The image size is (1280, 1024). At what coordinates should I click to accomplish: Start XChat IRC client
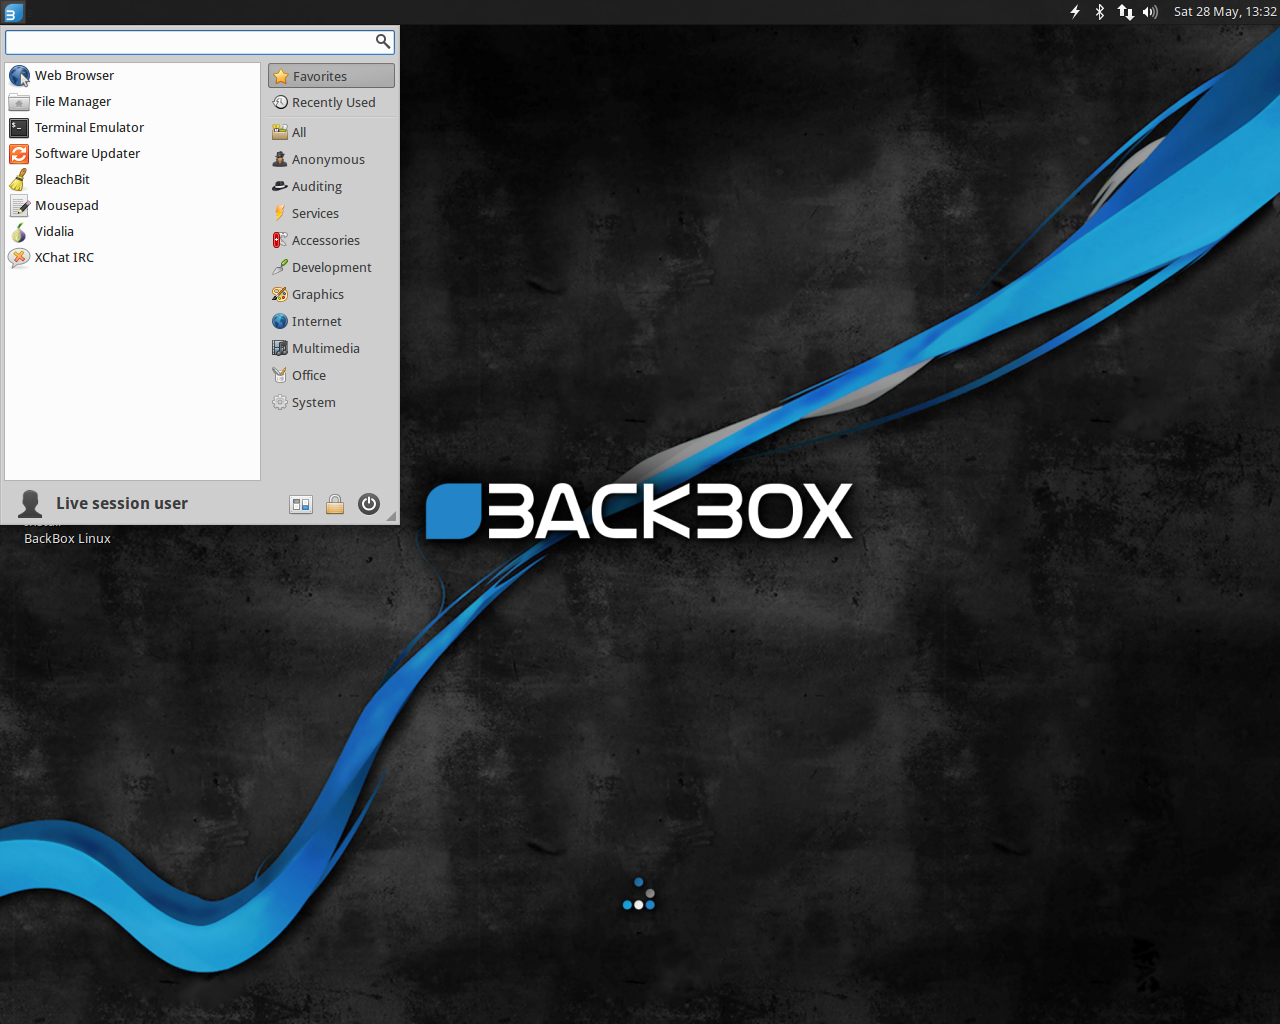pyautogui.click(x=64, y=257)
